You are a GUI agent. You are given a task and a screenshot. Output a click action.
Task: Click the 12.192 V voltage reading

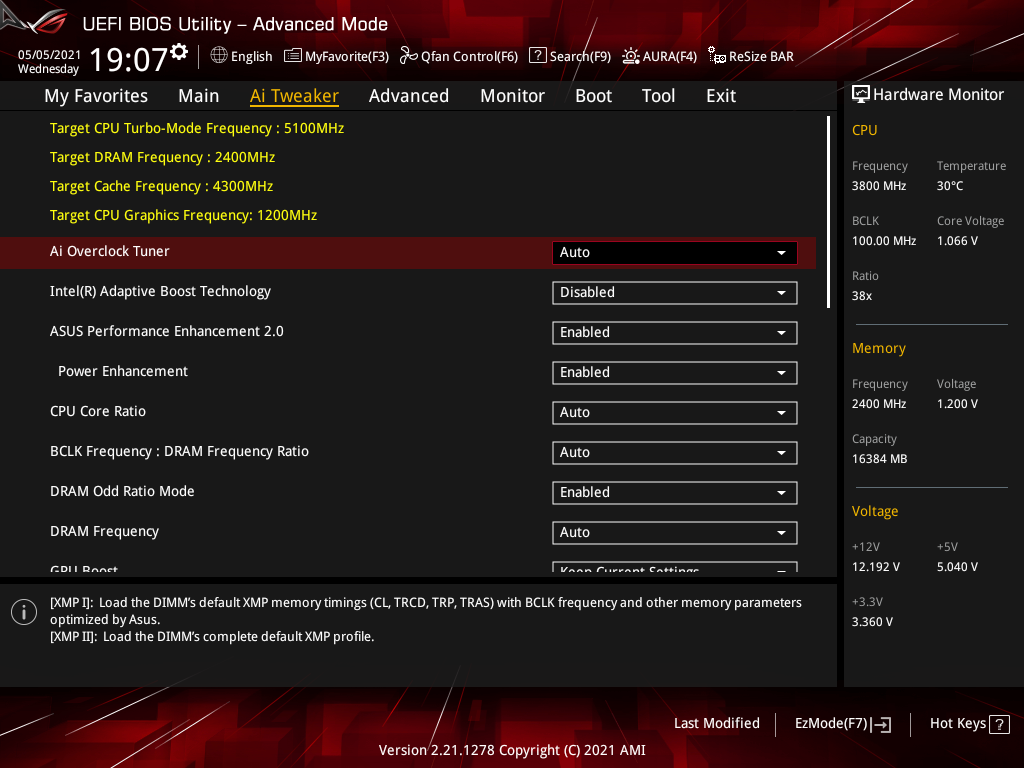(875, 566)
